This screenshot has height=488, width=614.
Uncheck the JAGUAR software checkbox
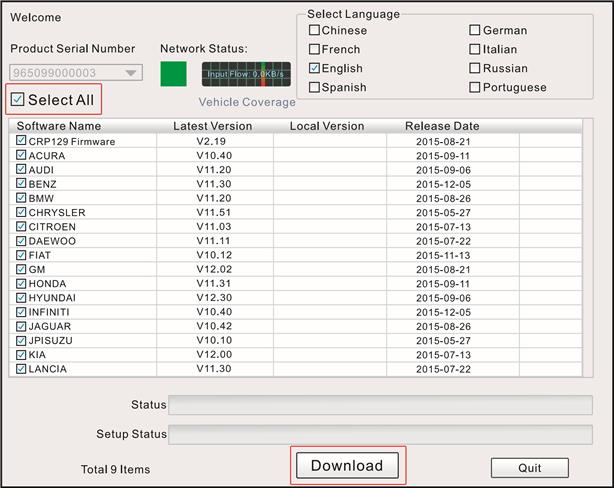pyautogui.click(x=21, y=326)
